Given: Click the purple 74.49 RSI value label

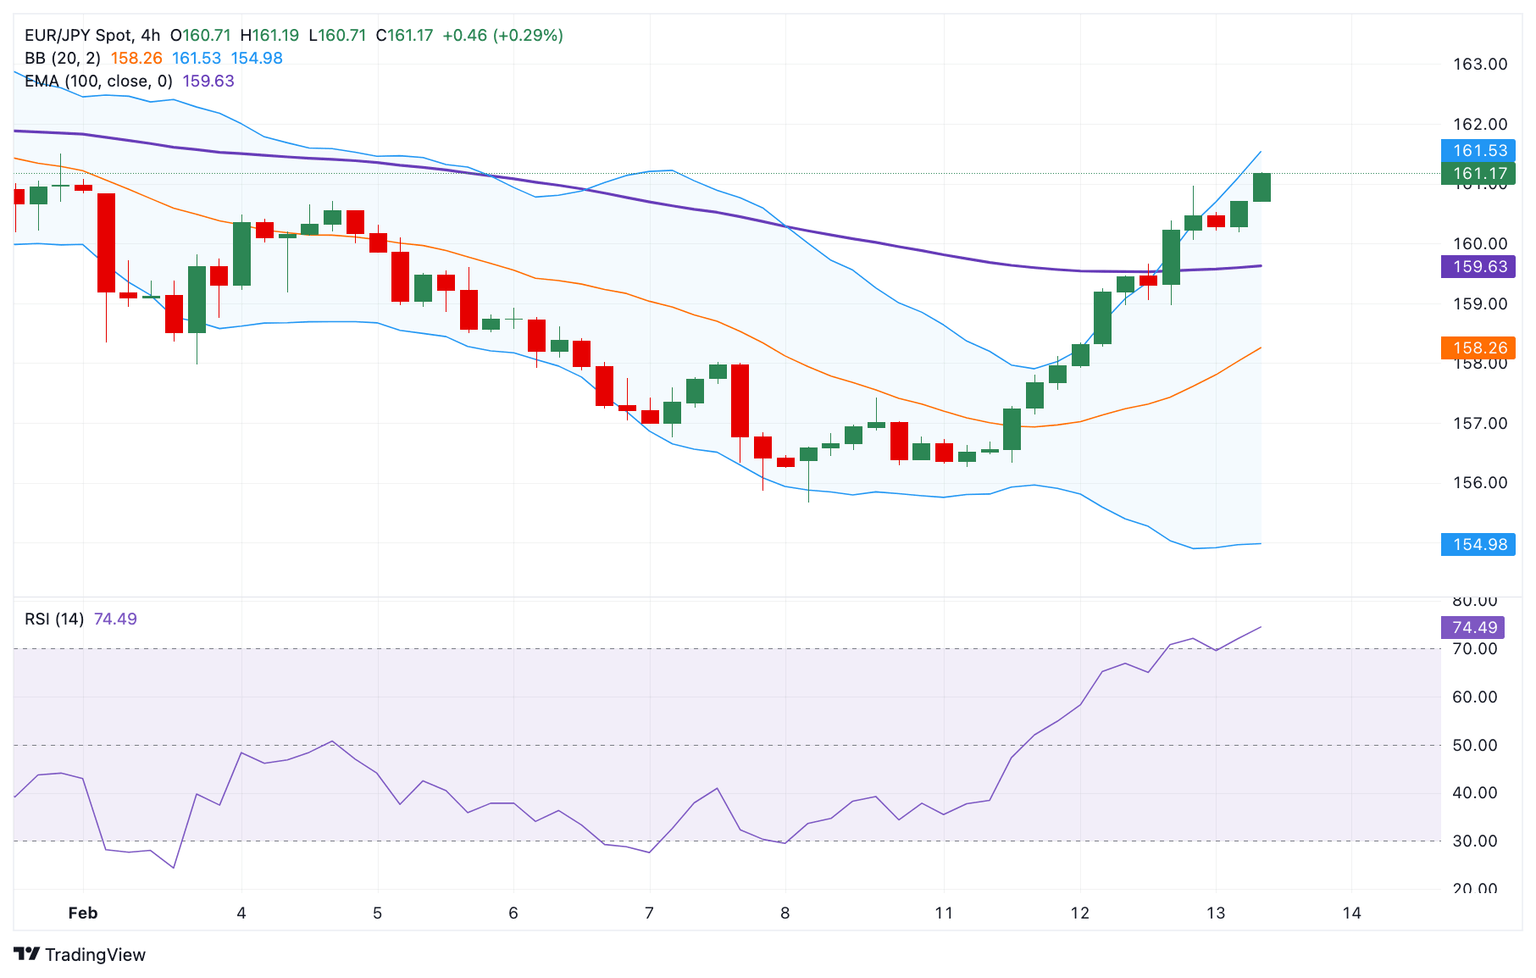Looking at the screenshot, I should 1472,628.
